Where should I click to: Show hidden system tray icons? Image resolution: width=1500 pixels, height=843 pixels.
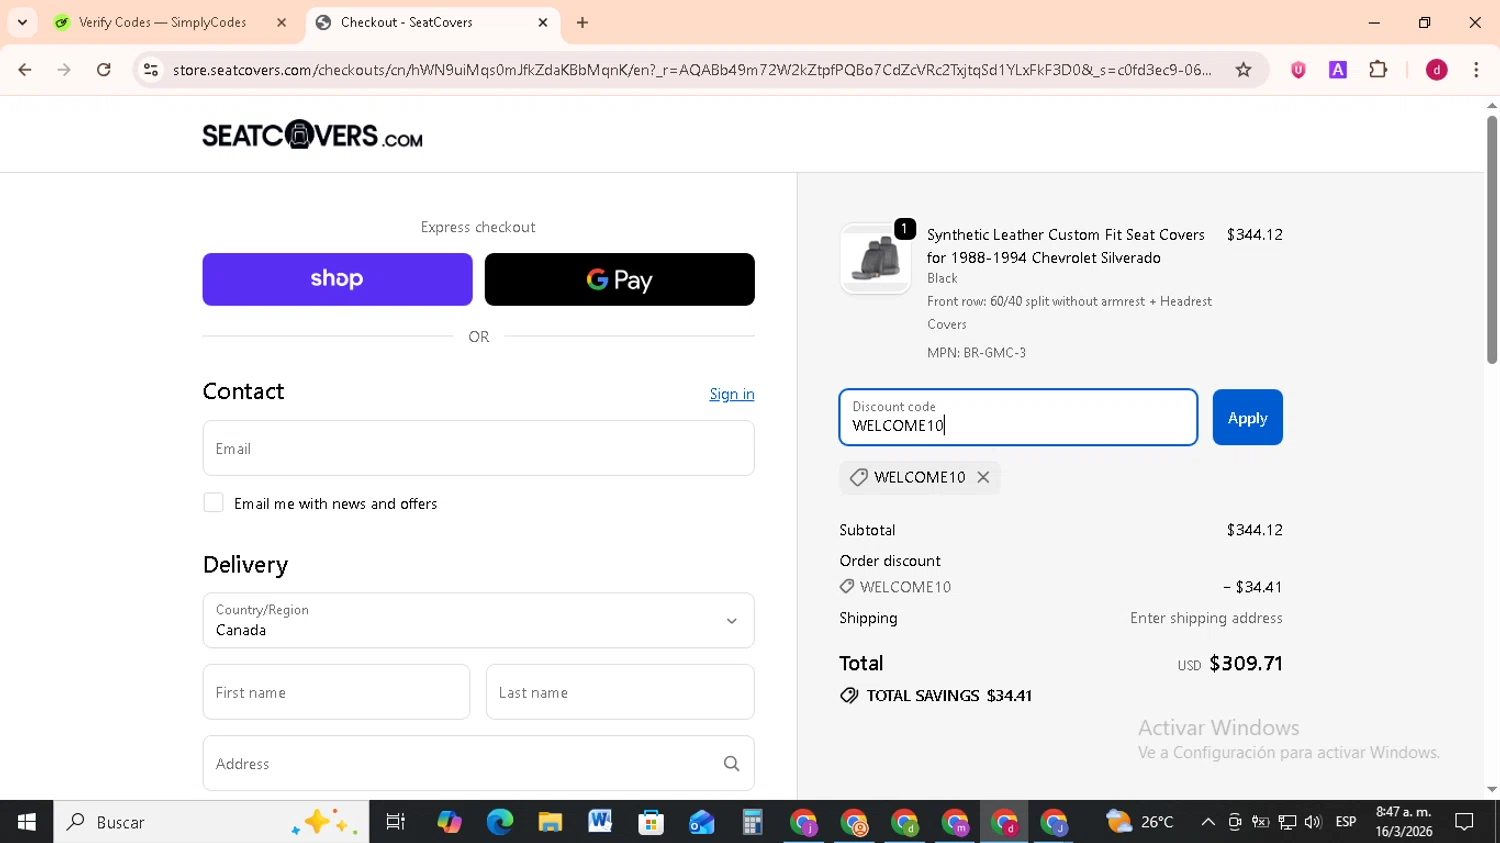click(x=1208, y=822)
